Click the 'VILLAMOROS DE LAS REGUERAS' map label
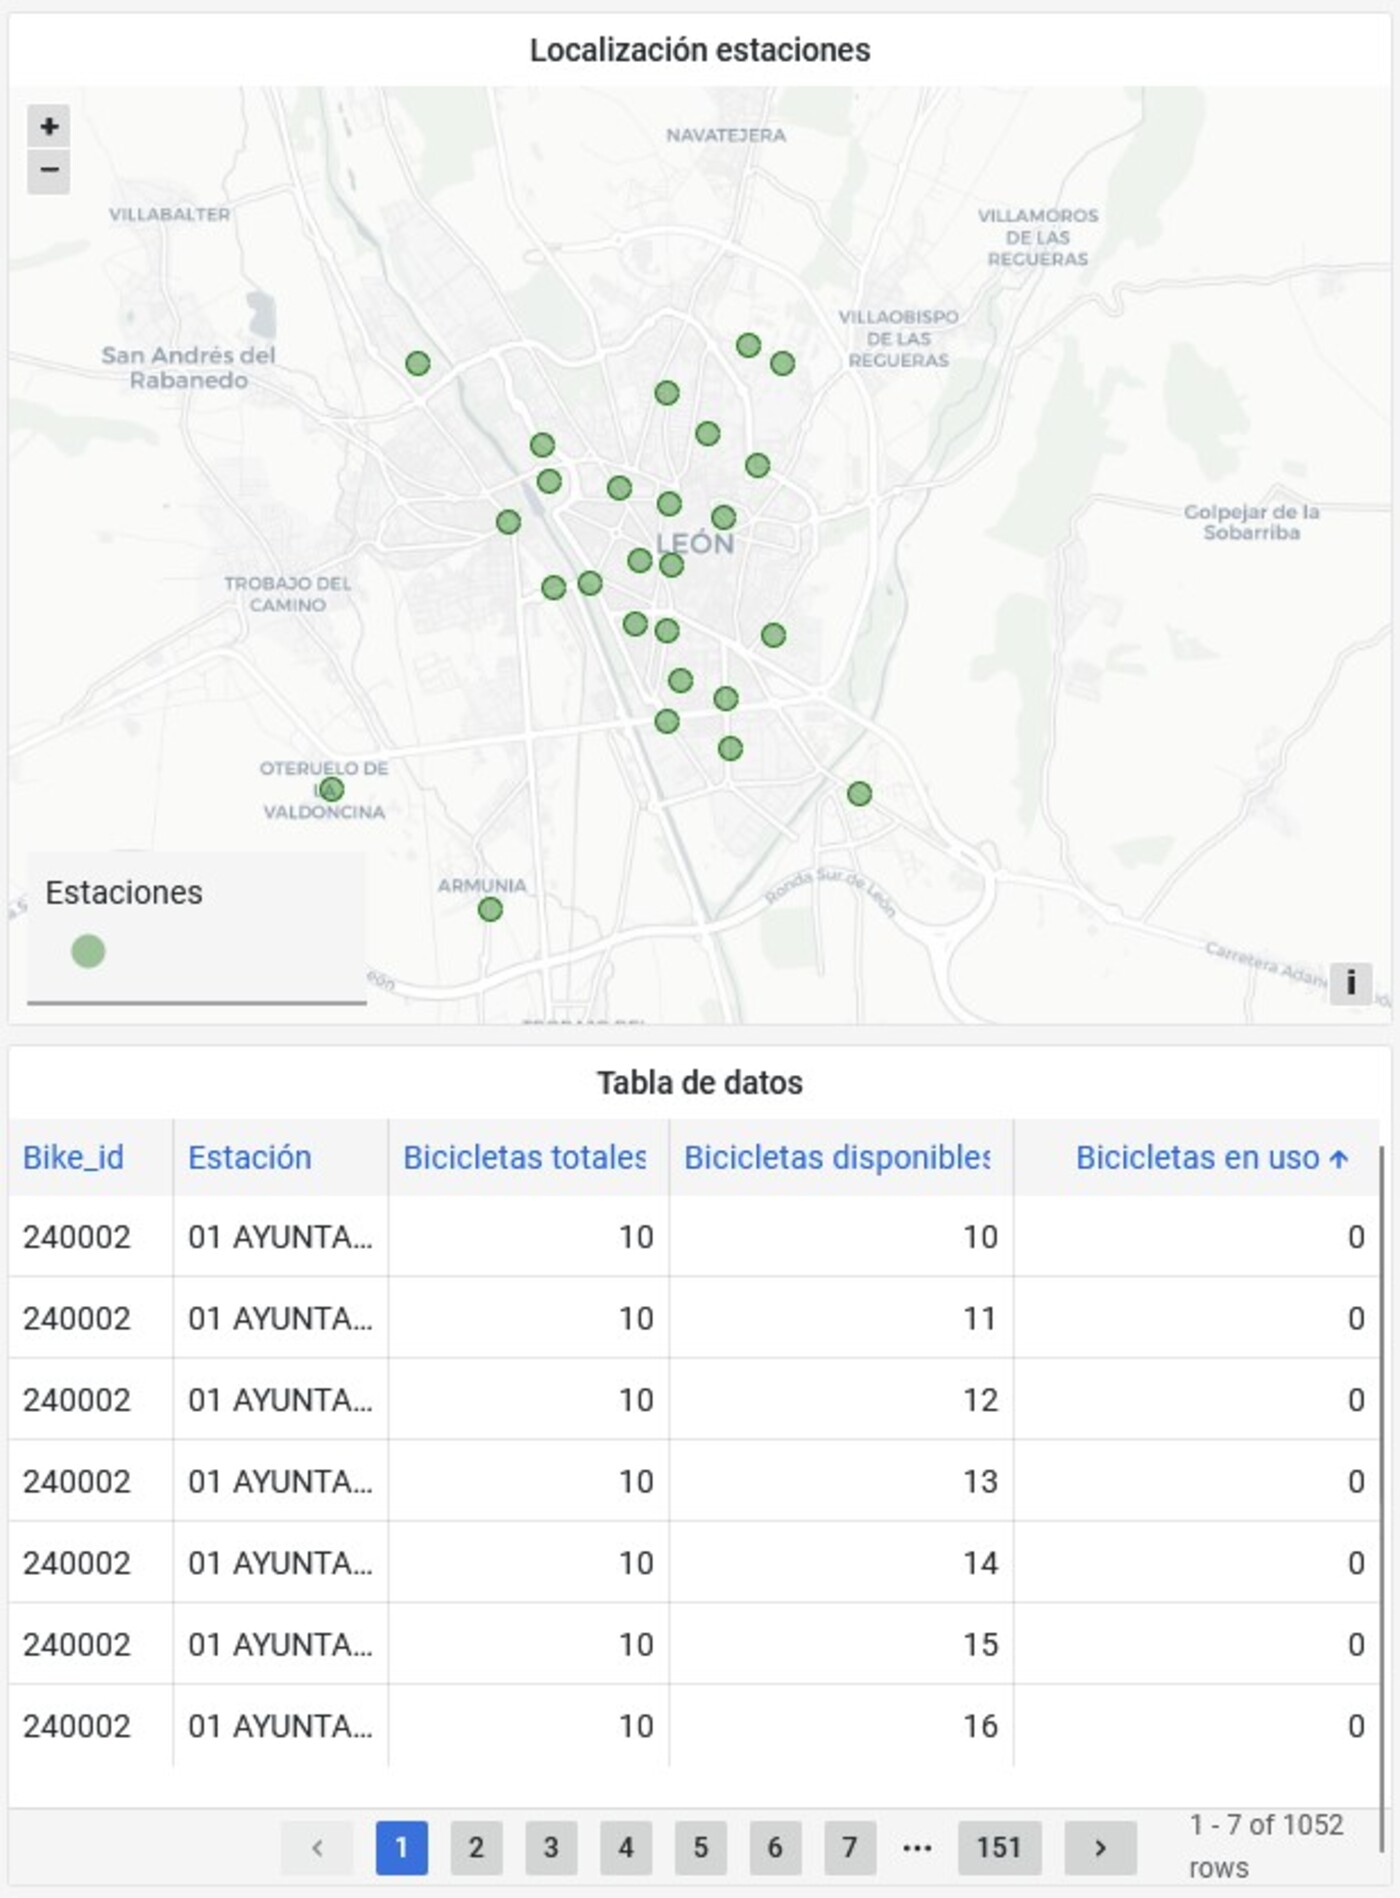 tap(1038, 237)
